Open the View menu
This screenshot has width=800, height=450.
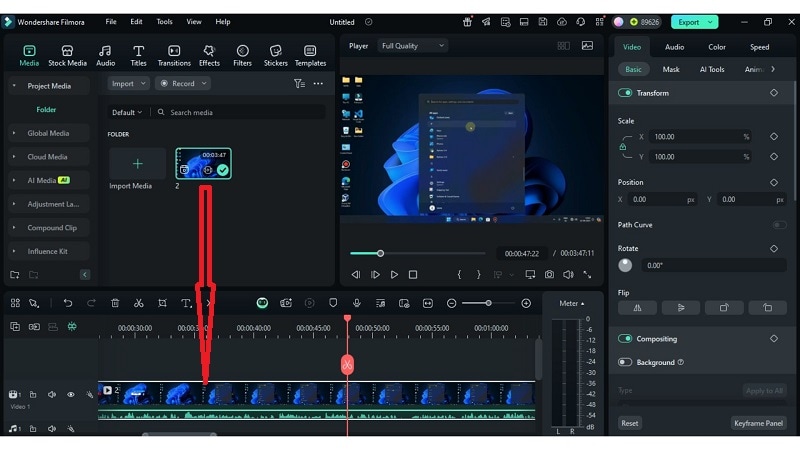194,22
